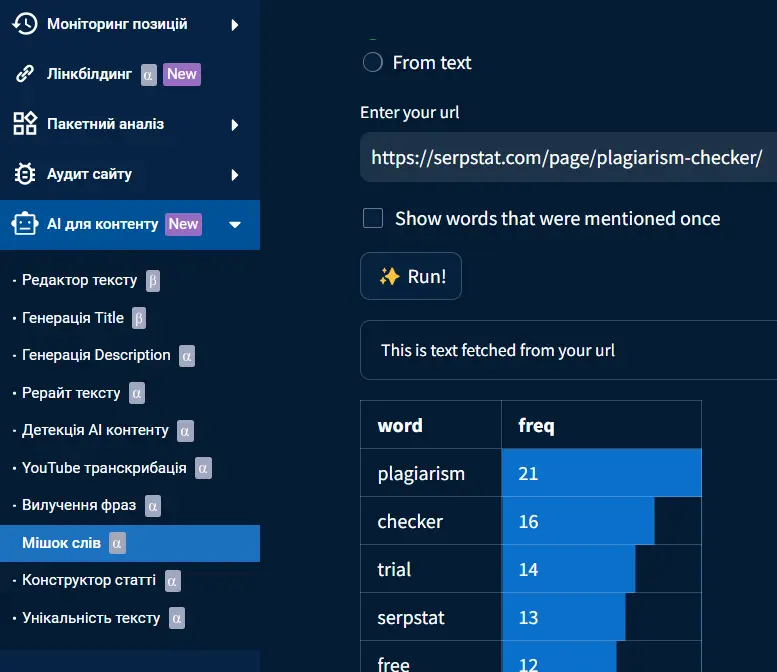Viewport: 777px width, 672px height.
Task: Click the alpha badge beside Унікальність тексту
Action: click(x=177, y=618)
